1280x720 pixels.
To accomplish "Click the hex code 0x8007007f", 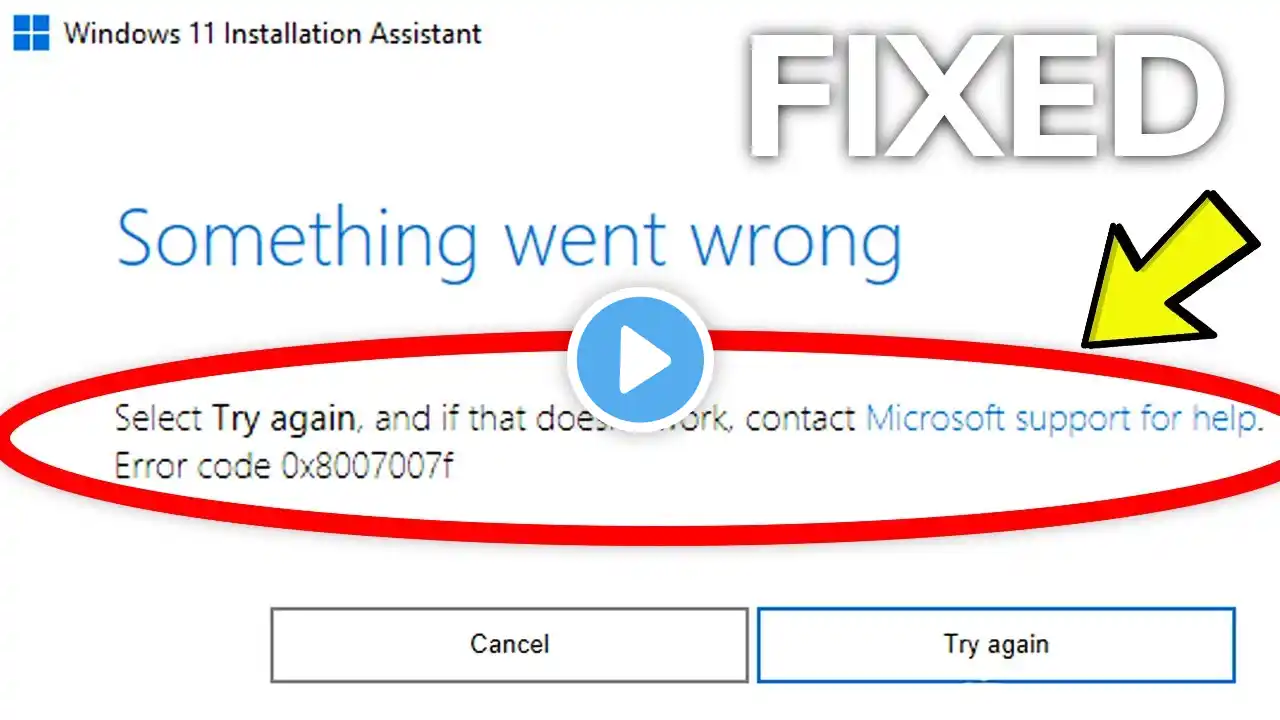I will (368, 466).
